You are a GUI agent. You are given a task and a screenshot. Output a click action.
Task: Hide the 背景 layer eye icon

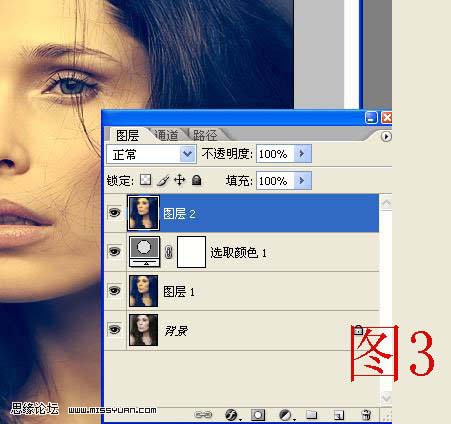(x=115, y=329)
